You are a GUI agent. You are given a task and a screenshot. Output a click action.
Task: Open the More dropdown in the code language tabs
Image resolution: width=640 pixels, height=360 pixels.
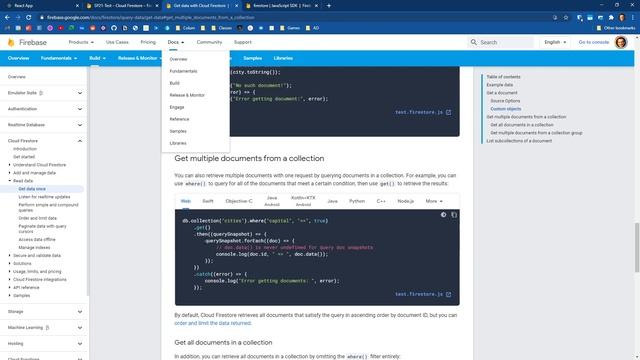tap(434, 201)
